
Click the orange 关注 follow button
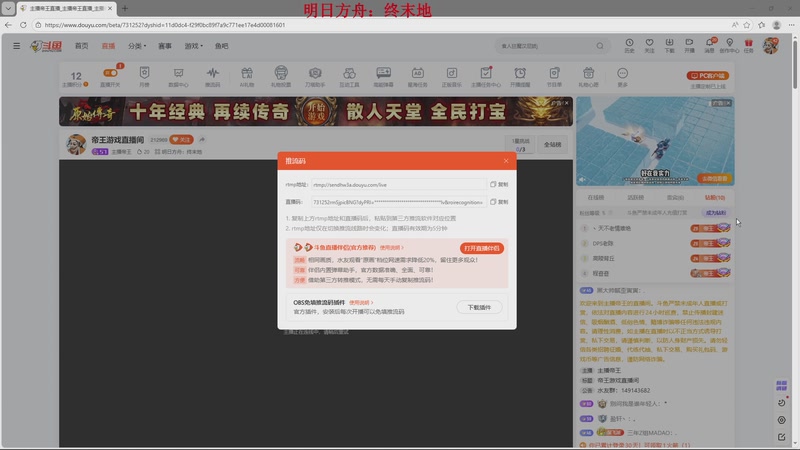pos(181,139)
